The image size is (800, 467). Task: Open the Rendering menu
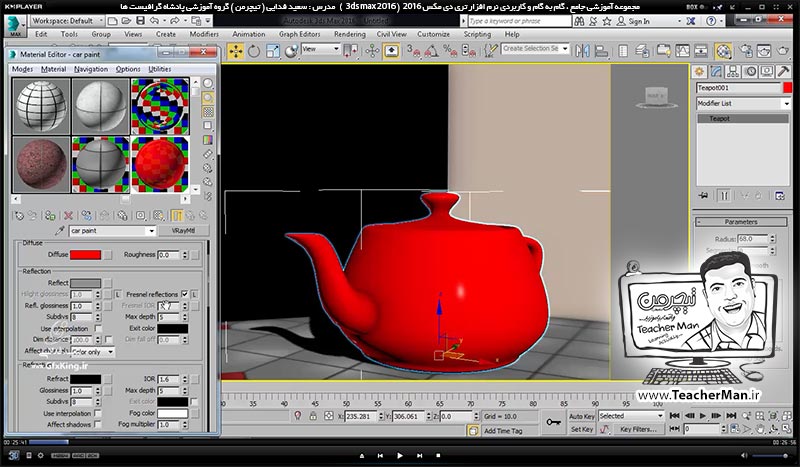[349, 34]
